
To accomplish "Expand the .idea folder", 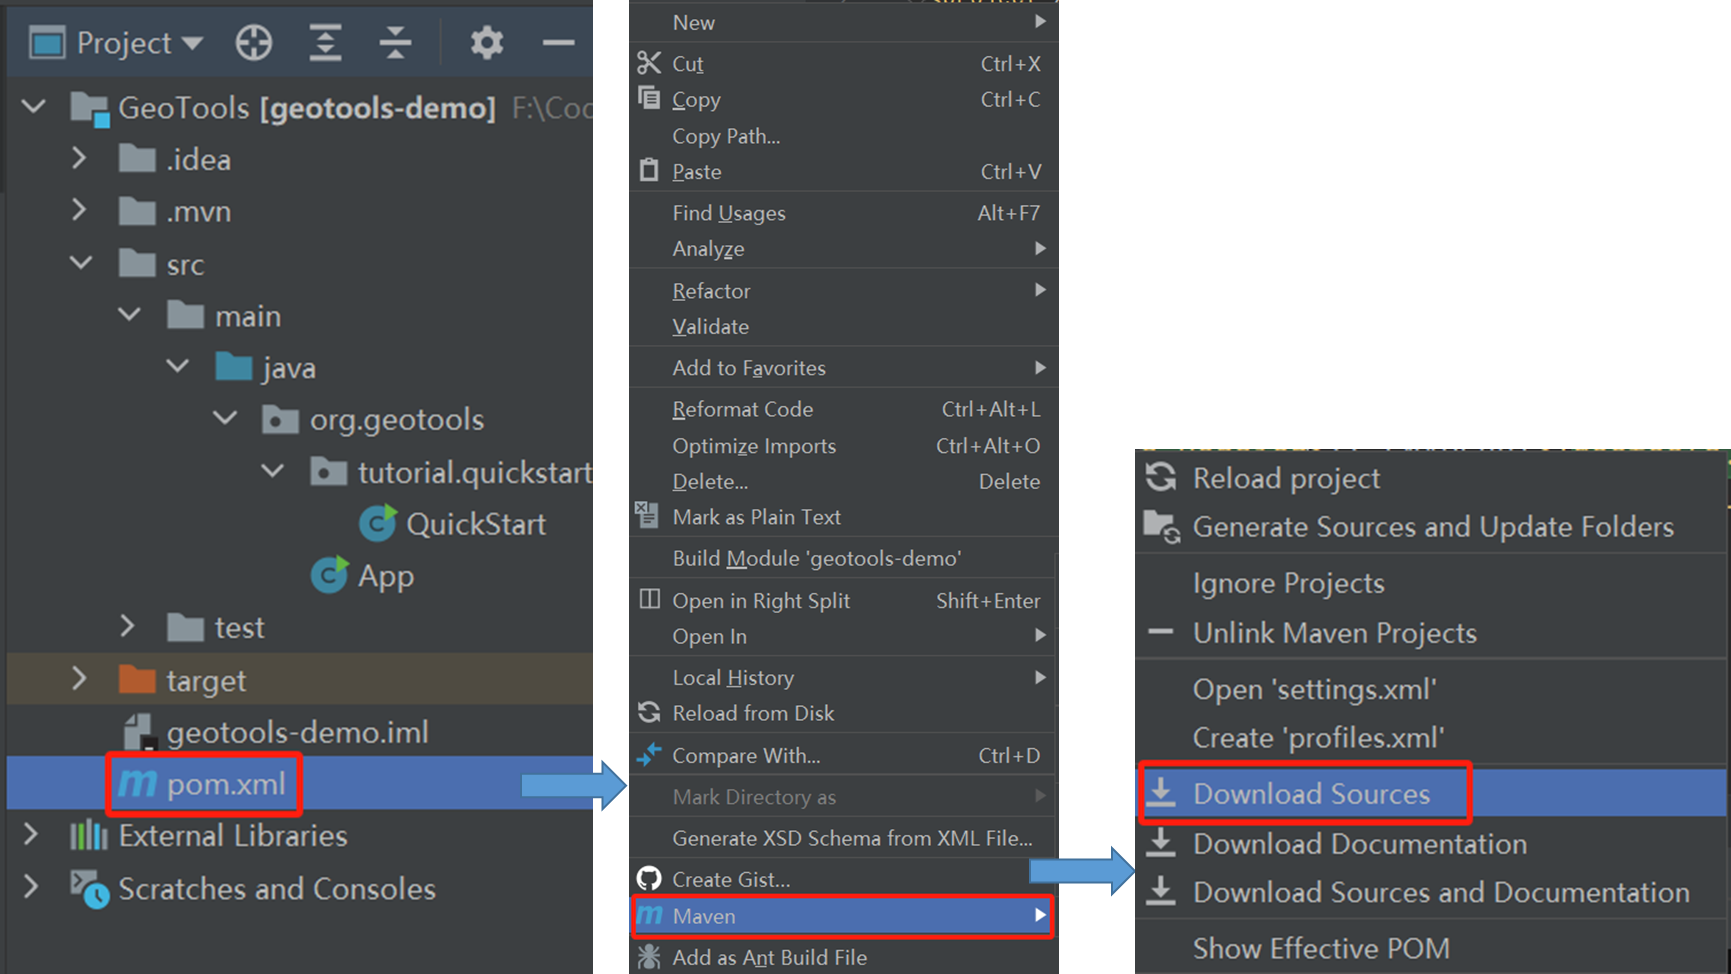I will [x=79, y=158].
